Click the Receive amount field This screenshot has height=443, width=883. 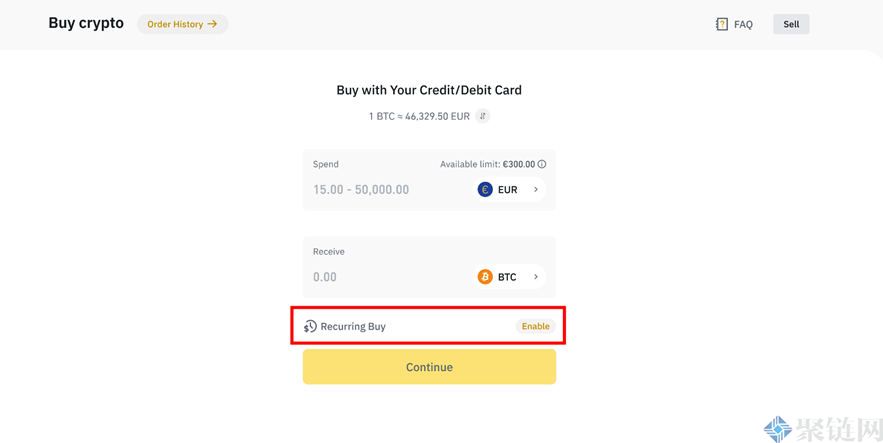[x=385, y=277]
